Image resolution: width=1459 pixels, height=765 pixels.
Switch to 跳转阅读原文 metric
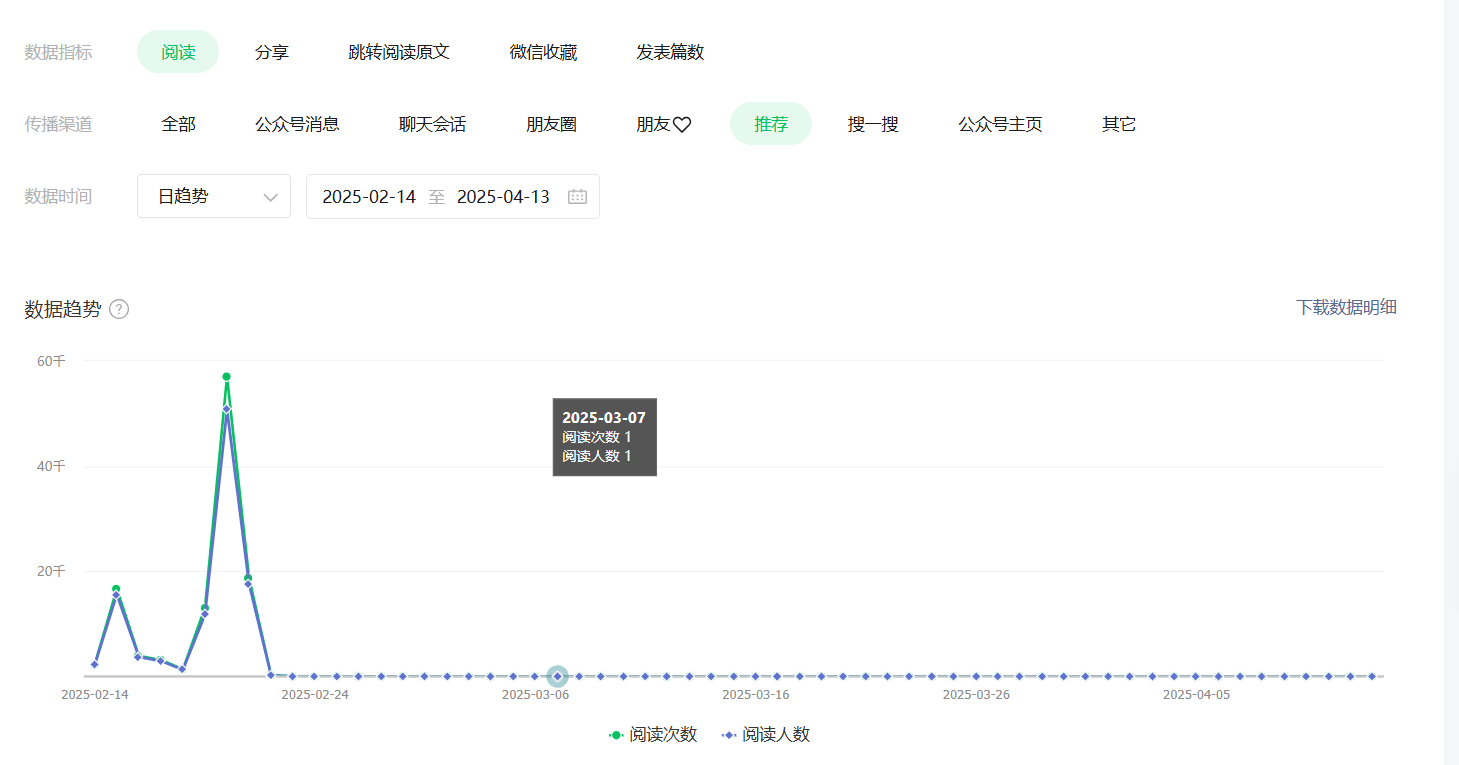click(399, 52)
